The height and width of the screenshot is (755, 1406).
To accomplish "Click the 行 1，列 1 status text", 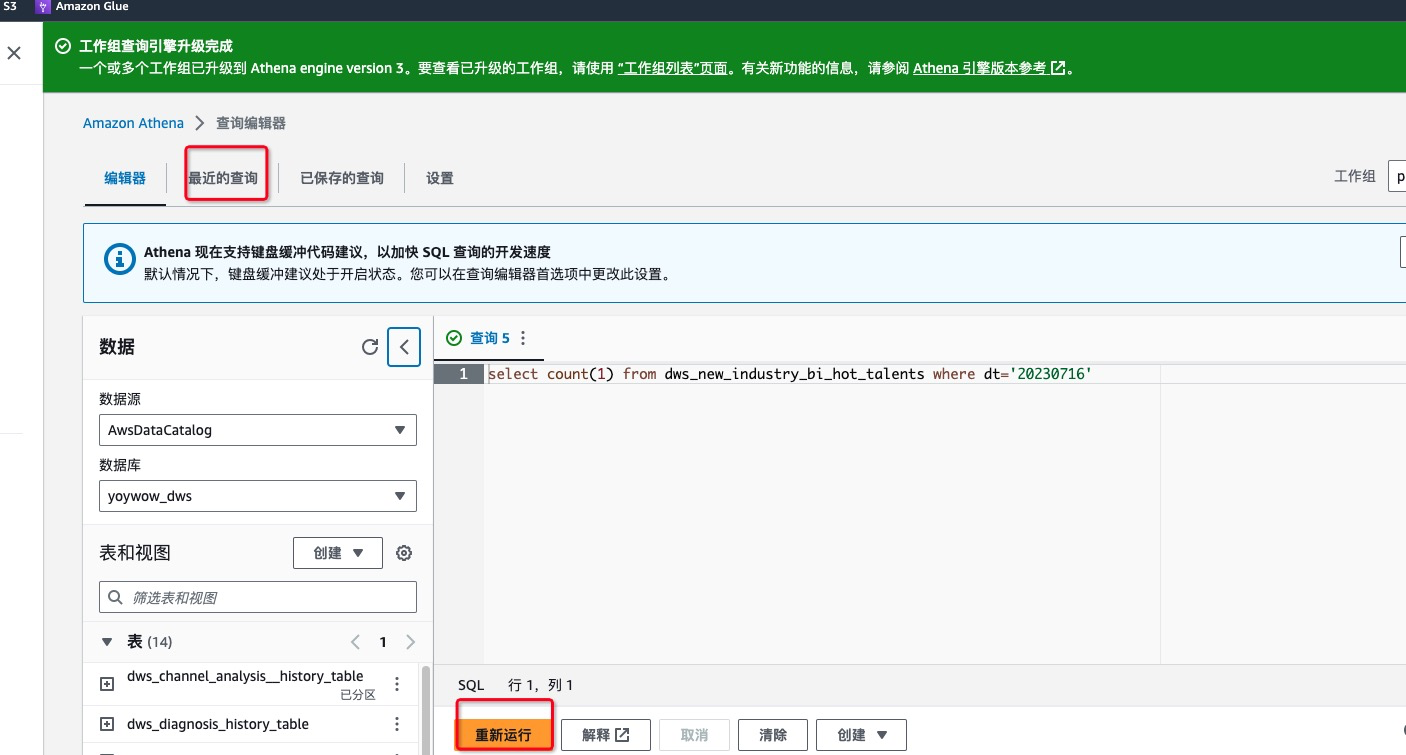I will pos(541,685).
